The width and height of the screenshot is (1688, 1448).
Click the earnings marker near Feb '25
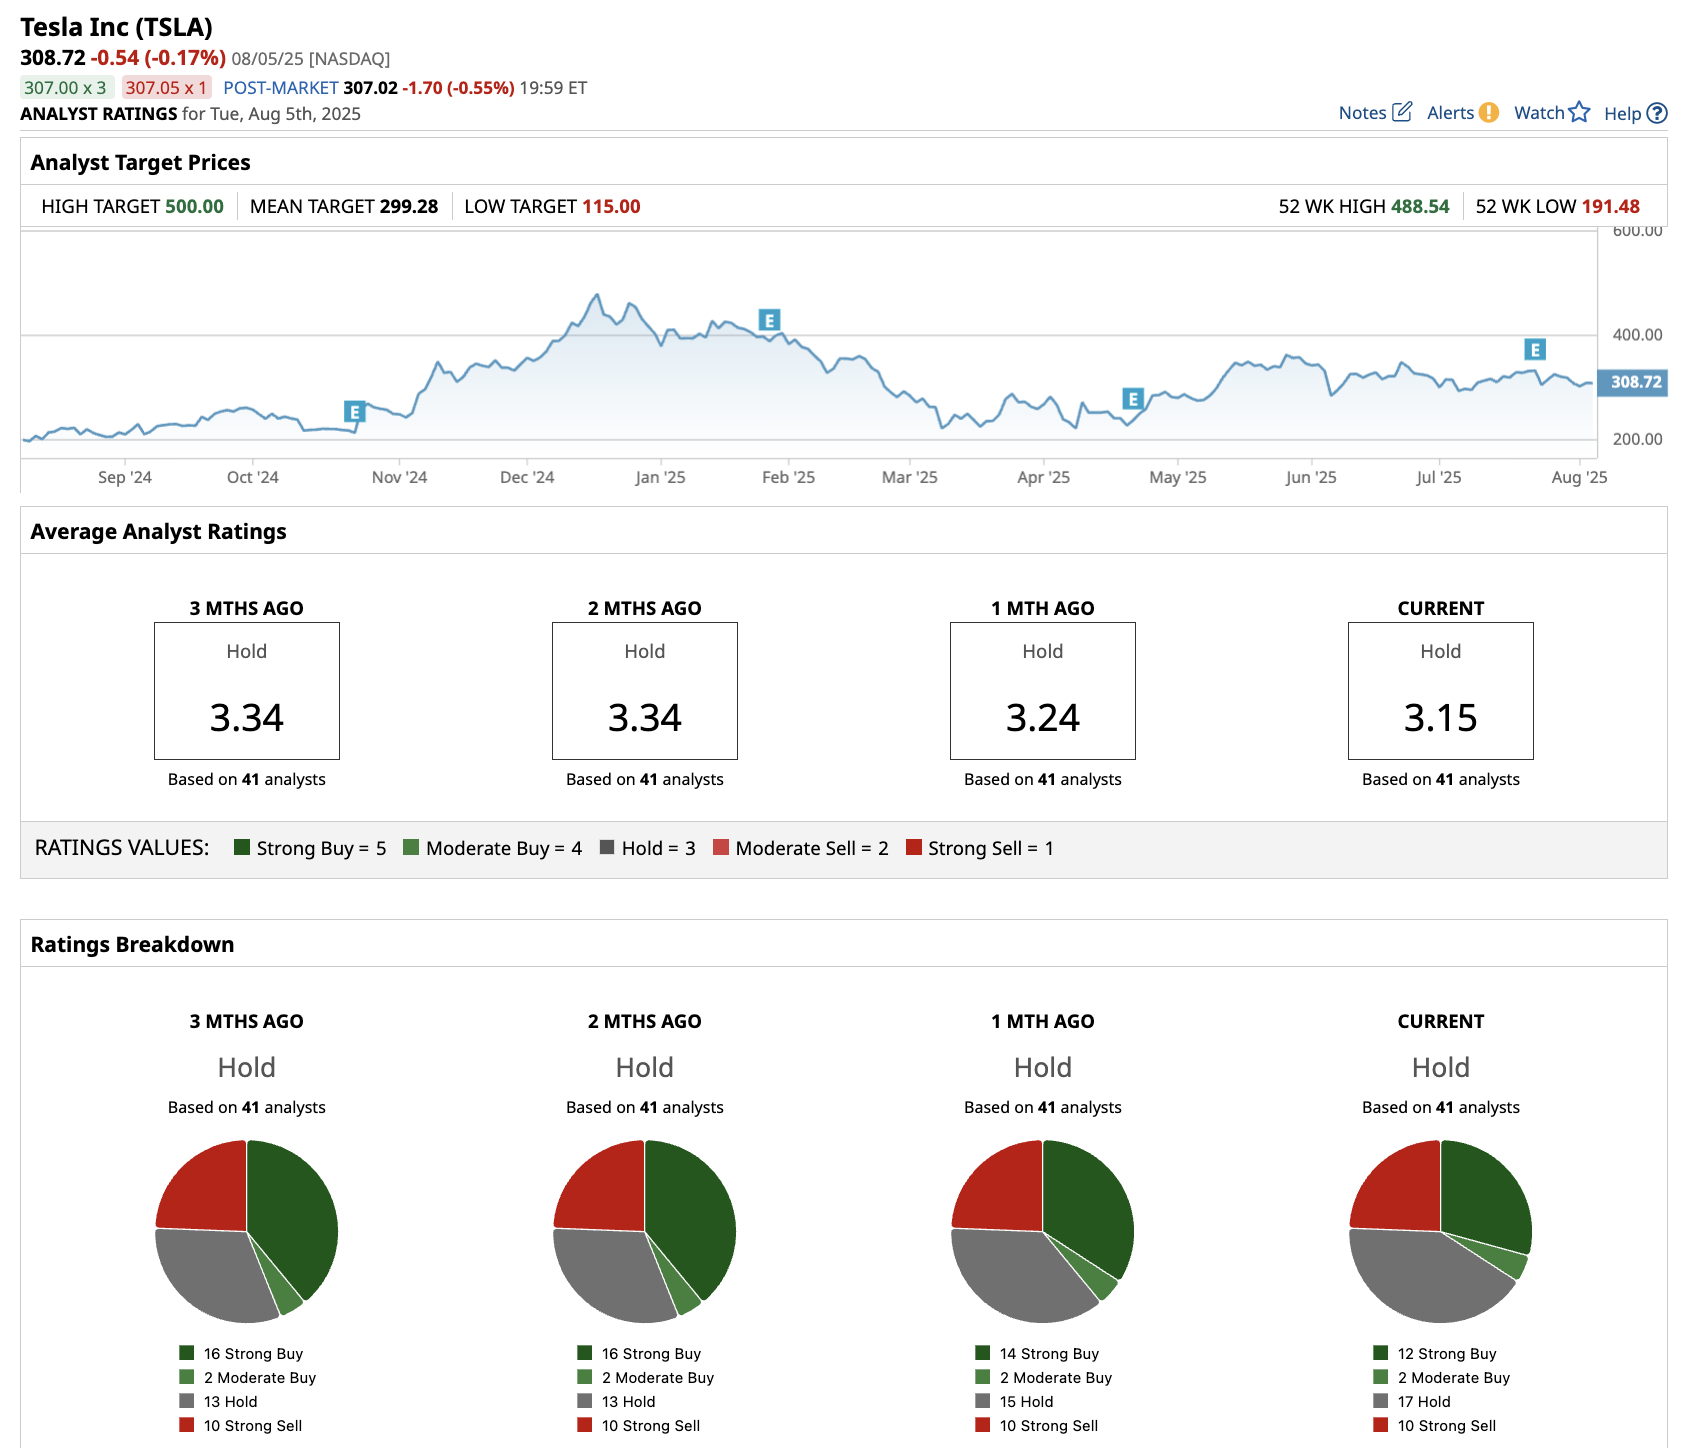[x=769, y=320]
